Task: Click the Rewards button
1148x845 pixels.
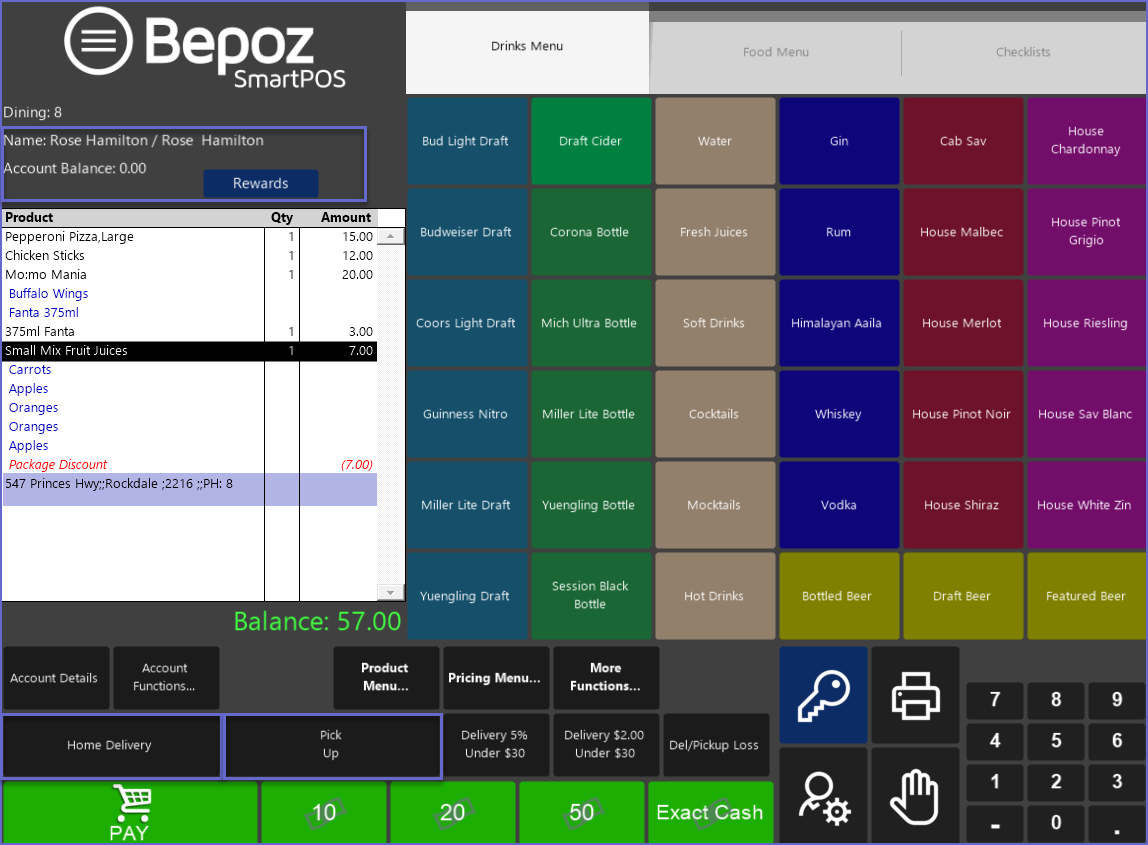Action: click(x=261, y=183)
